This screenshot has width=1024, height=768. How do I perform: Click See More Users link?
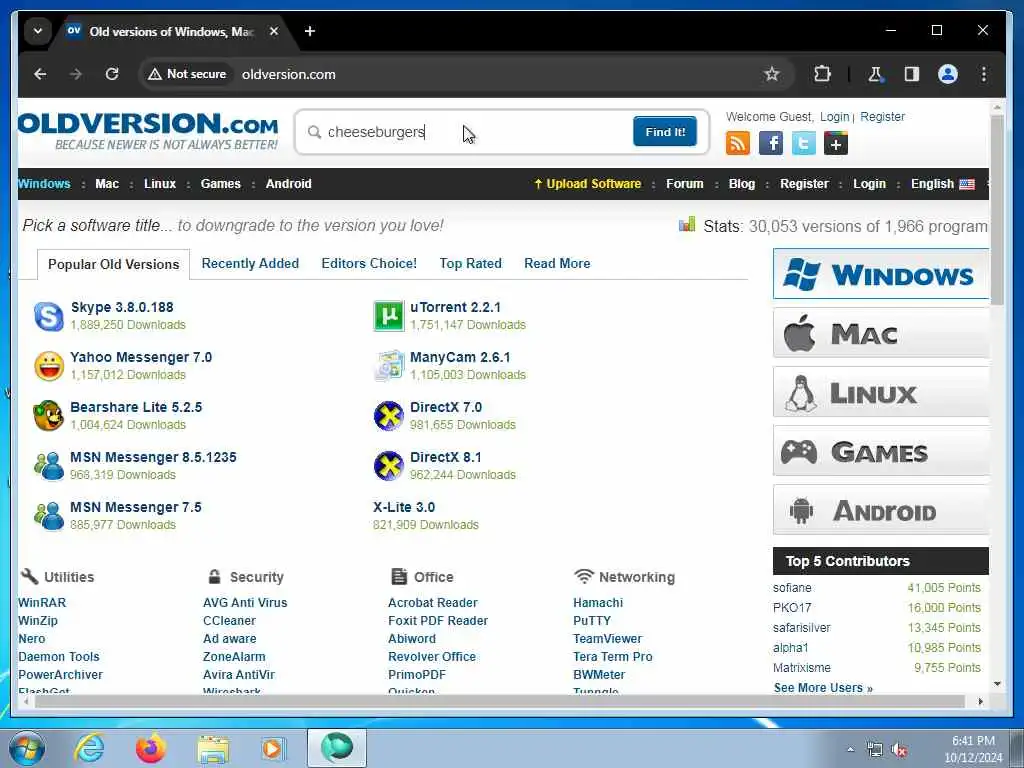click(823, 688)
